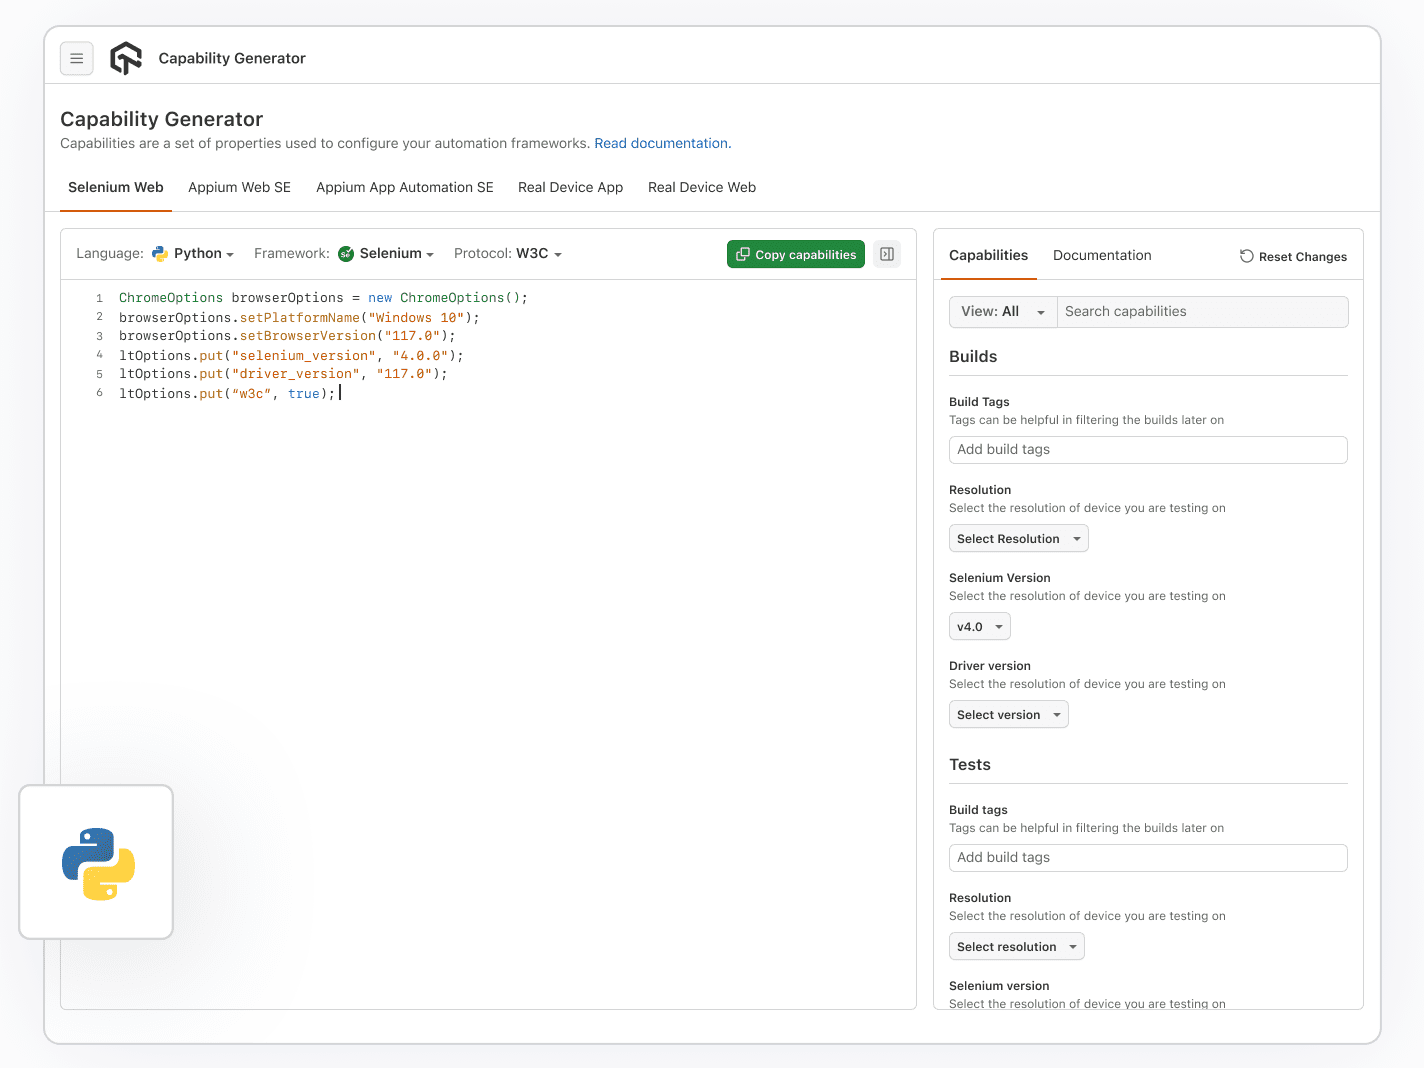Switch to the Real Device Web tab
The width and height of the screenshot is (1424, 1068).
click(702, 188)
